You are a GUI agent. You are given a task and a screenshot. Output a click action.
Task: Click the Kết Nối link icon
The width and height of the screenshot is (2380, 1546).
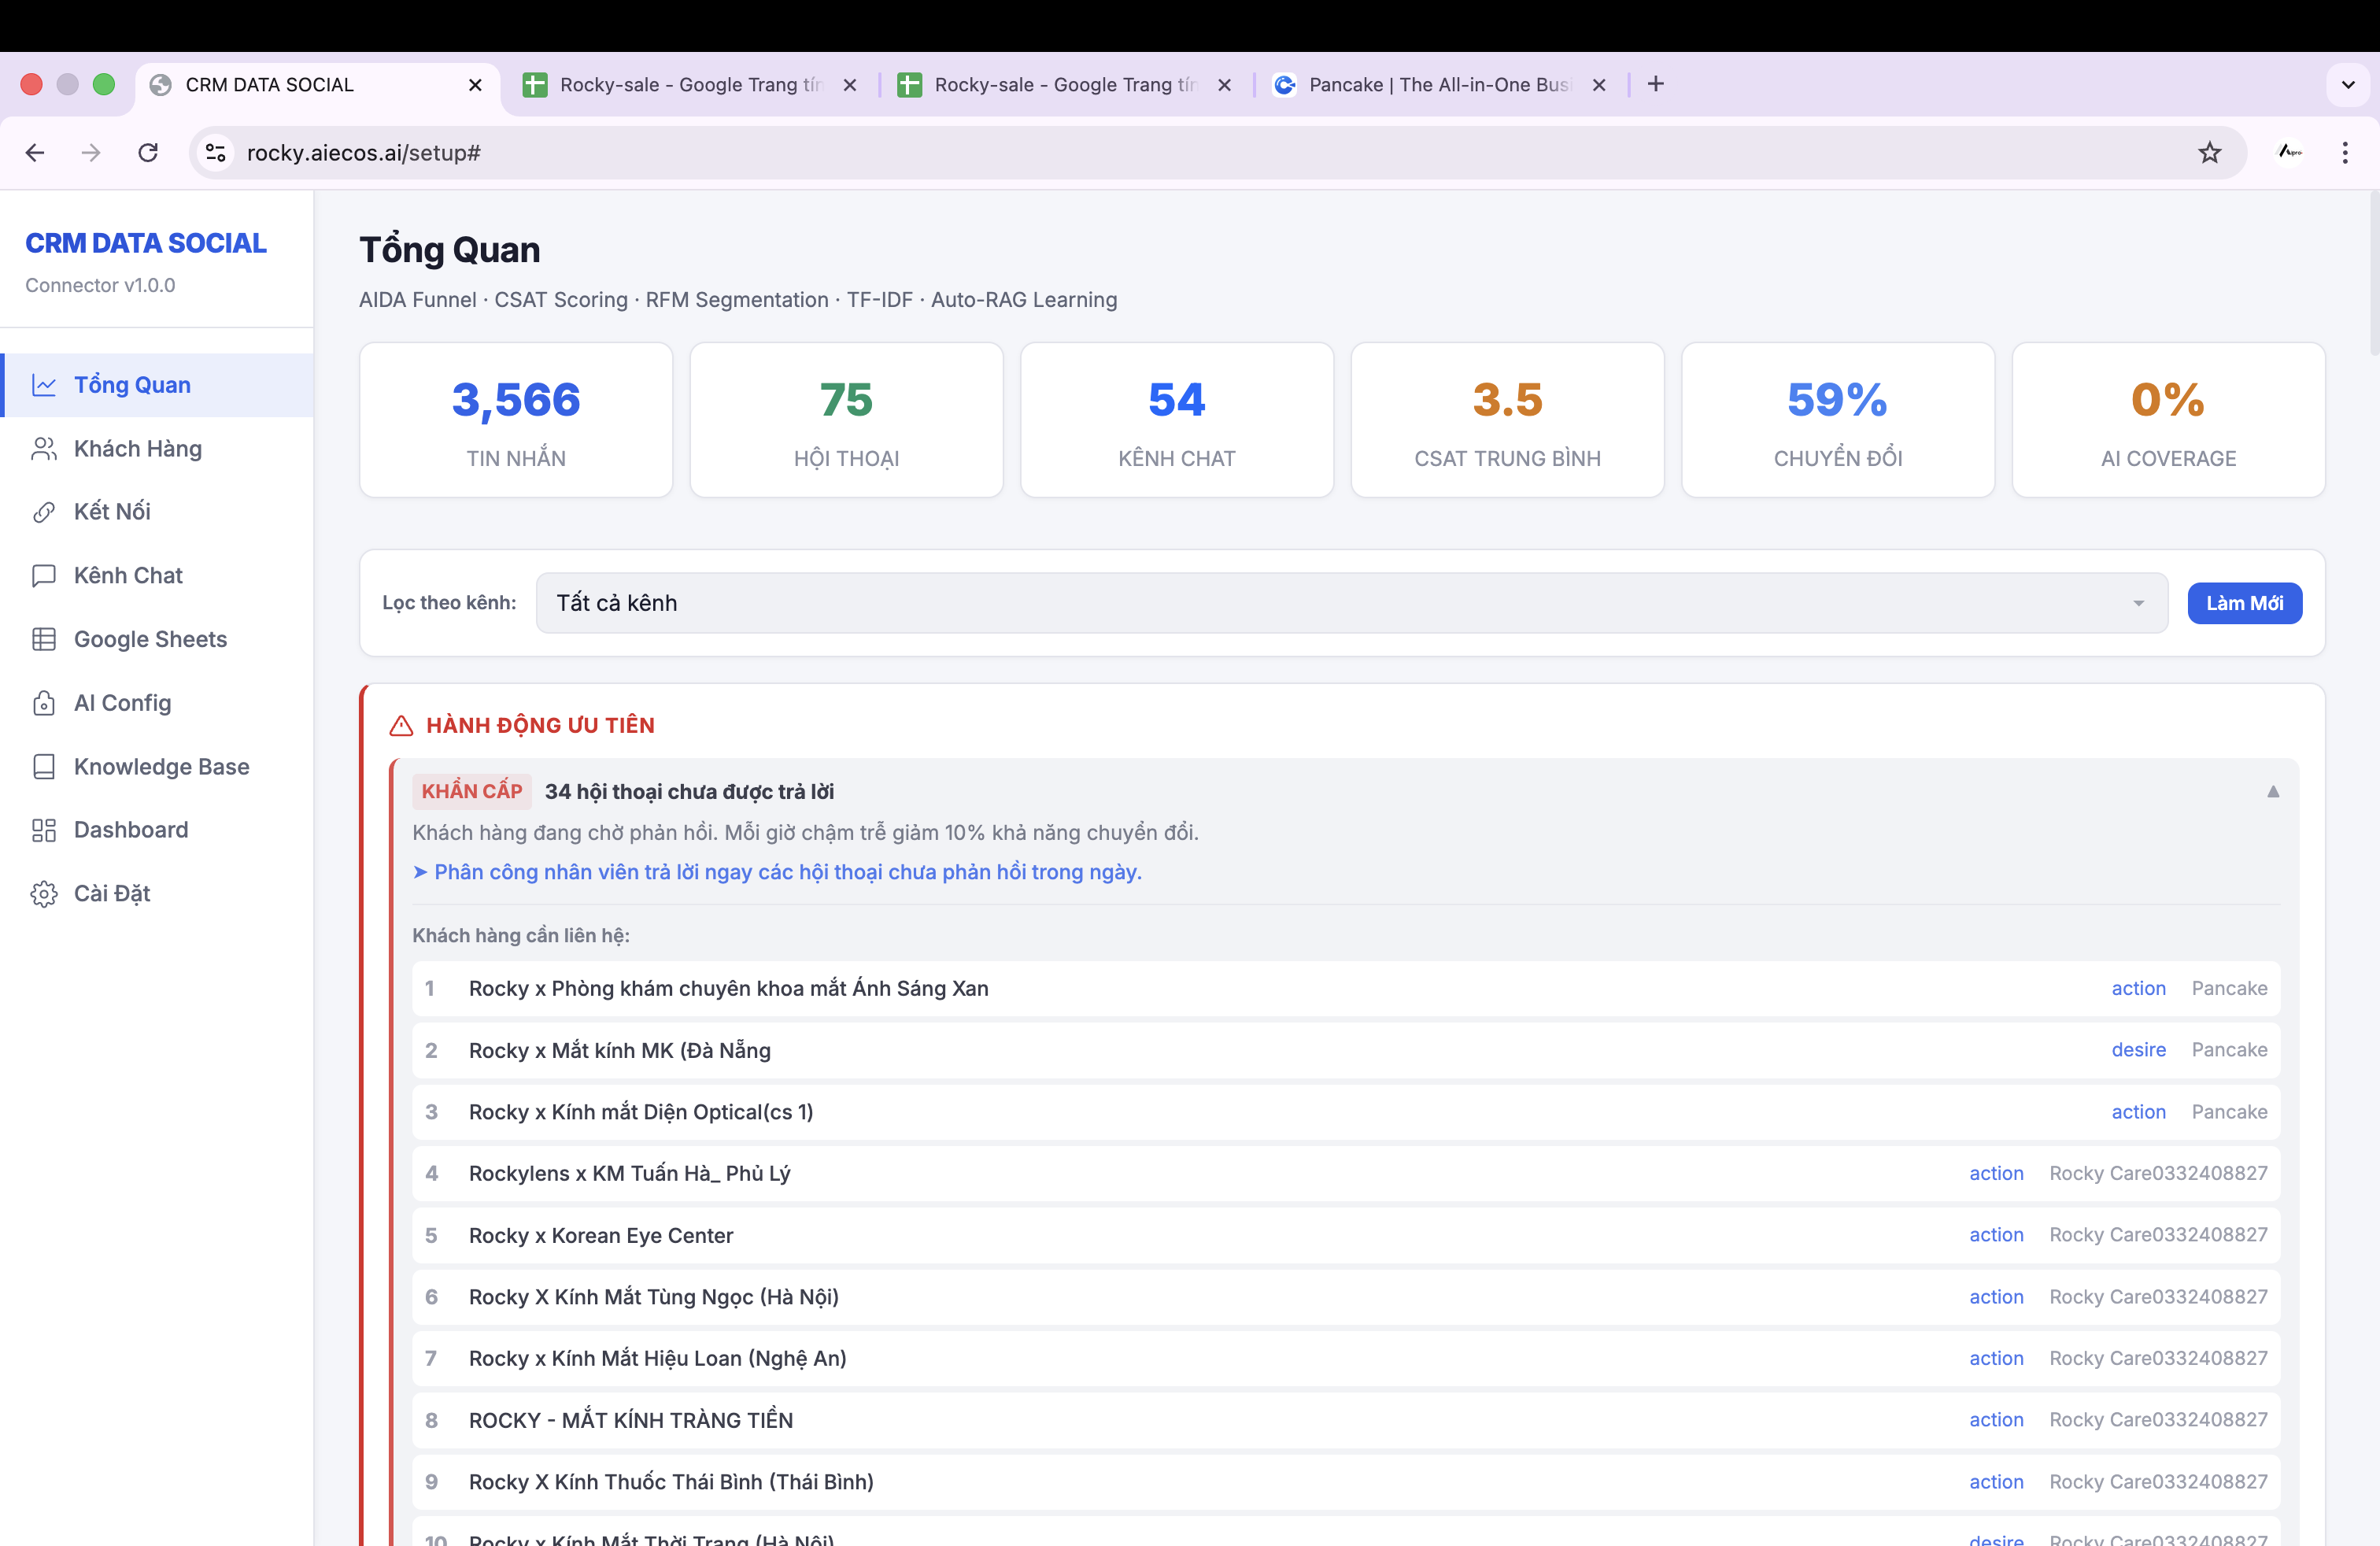pos(44,512)
